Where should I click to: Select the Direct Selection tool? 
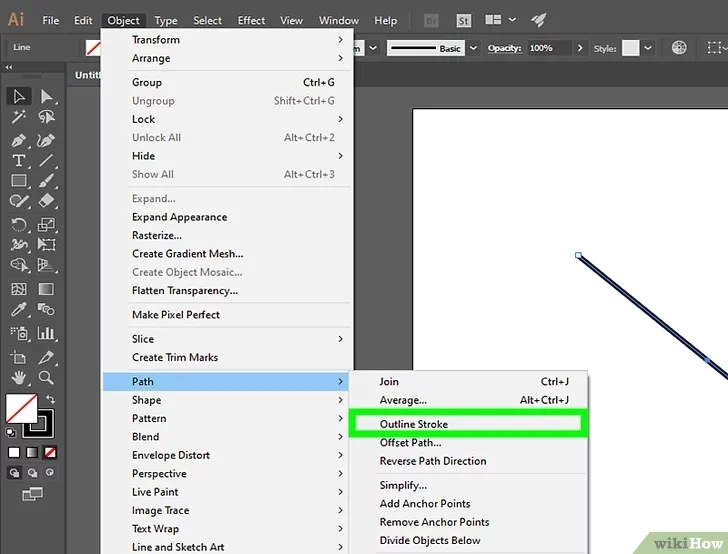[x=46, y=97]
